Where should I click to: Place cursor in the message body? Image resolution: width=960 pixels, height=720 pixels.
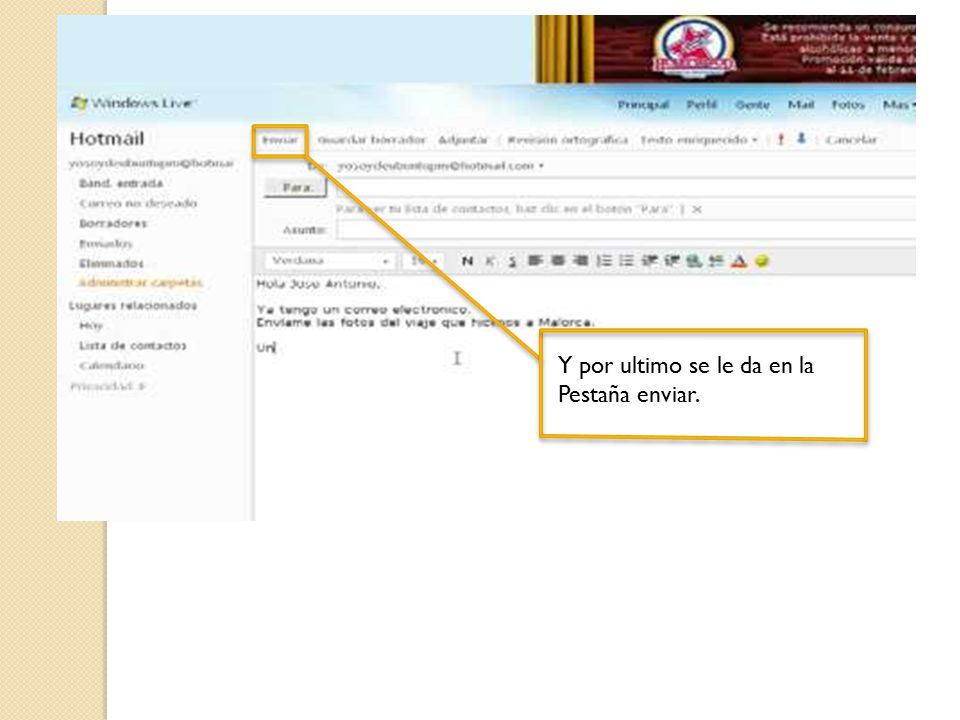pos(585,398)
